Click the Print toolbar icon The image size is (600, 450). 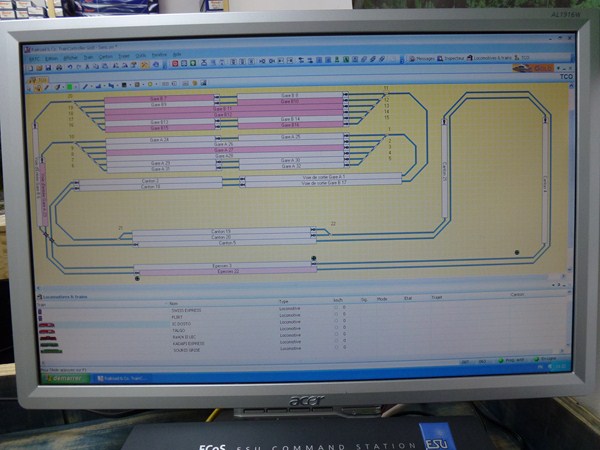pos(59,67)
